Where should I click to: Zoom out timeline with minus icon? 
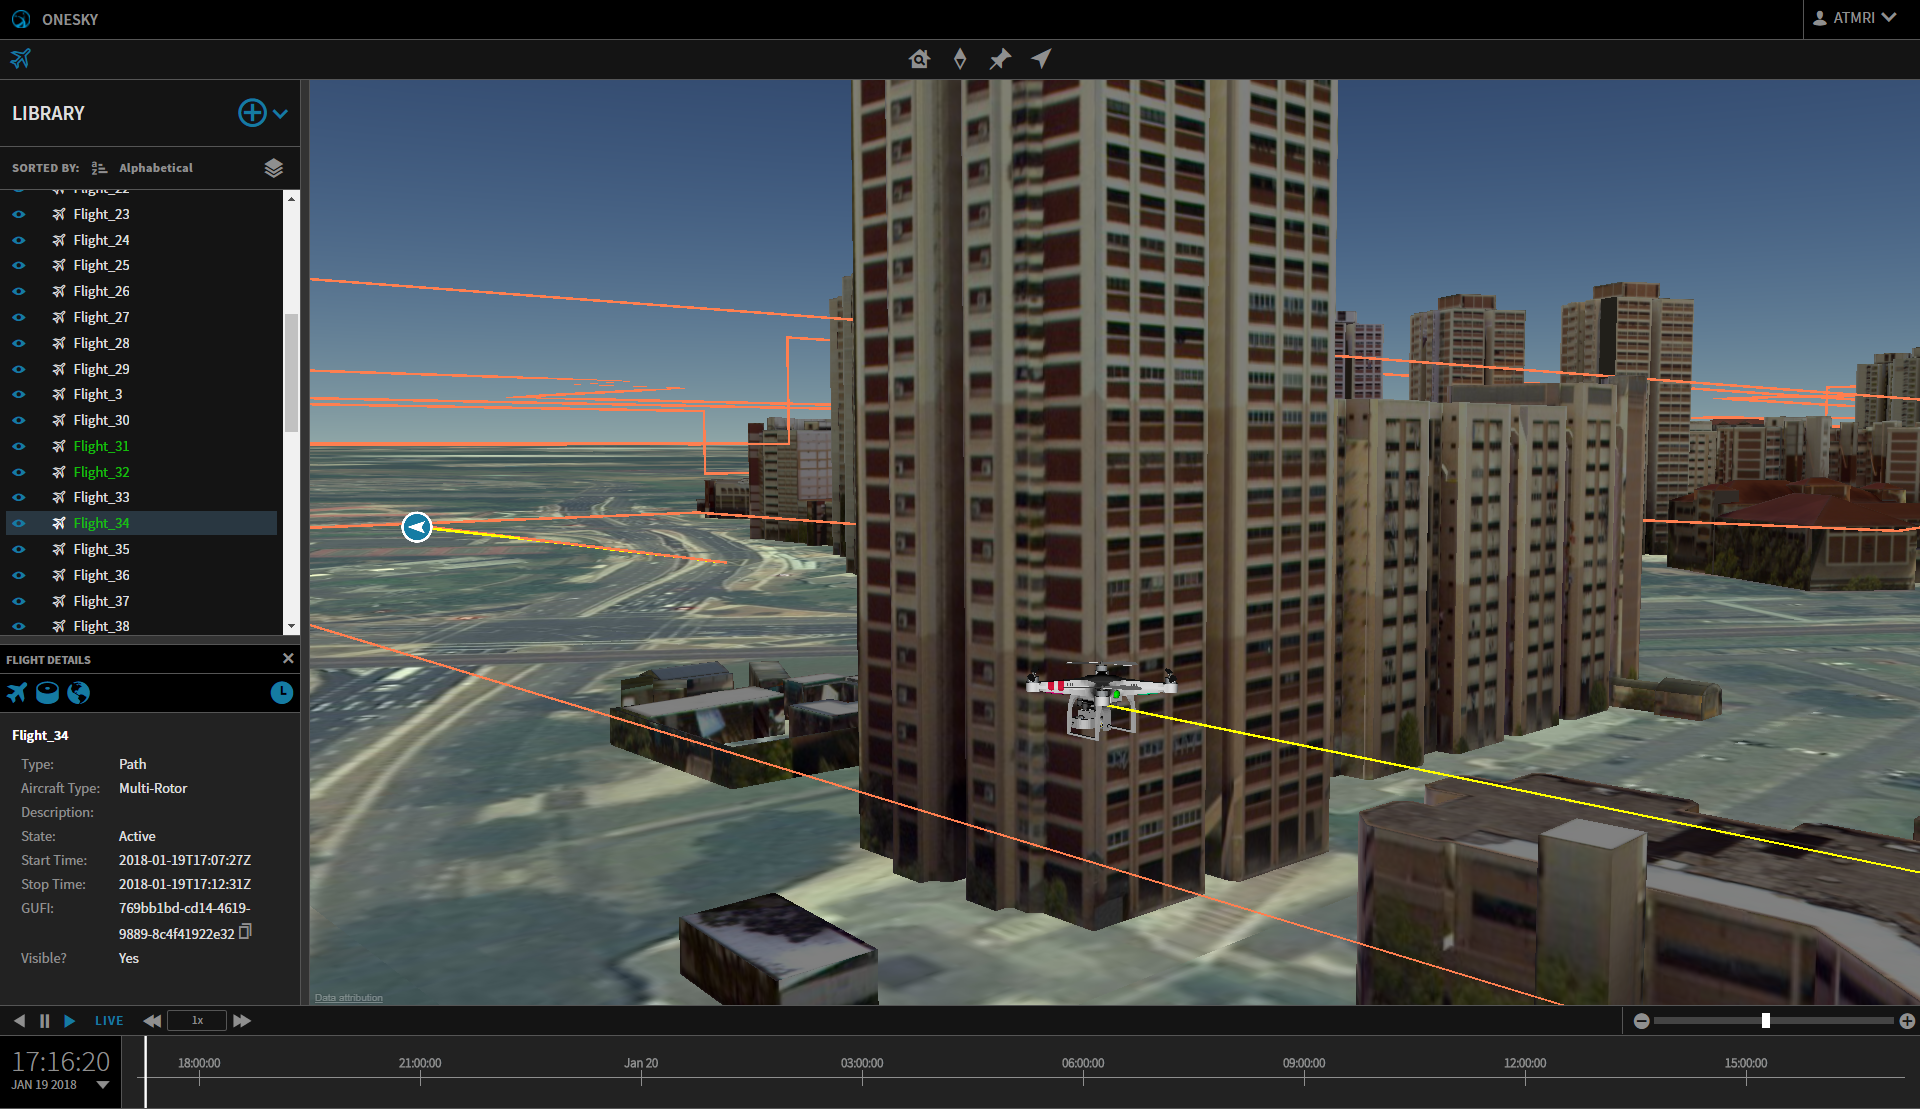1641,1021
